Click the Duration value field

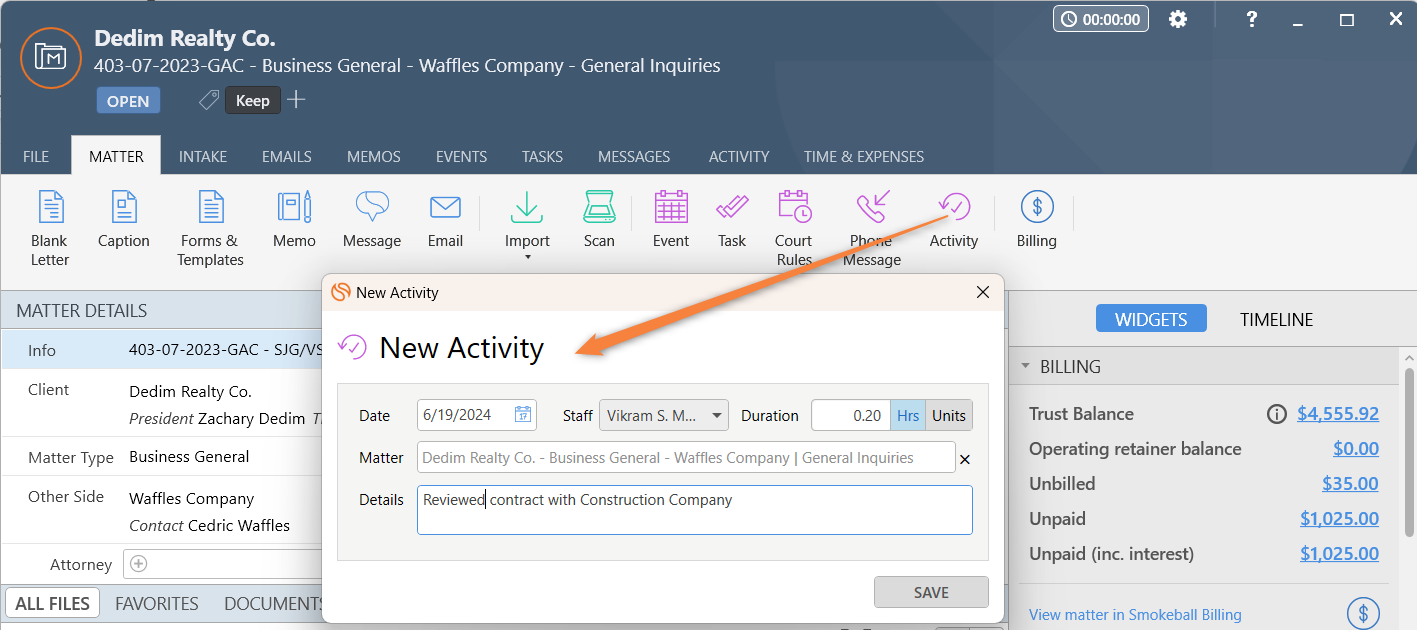[850, 415]
